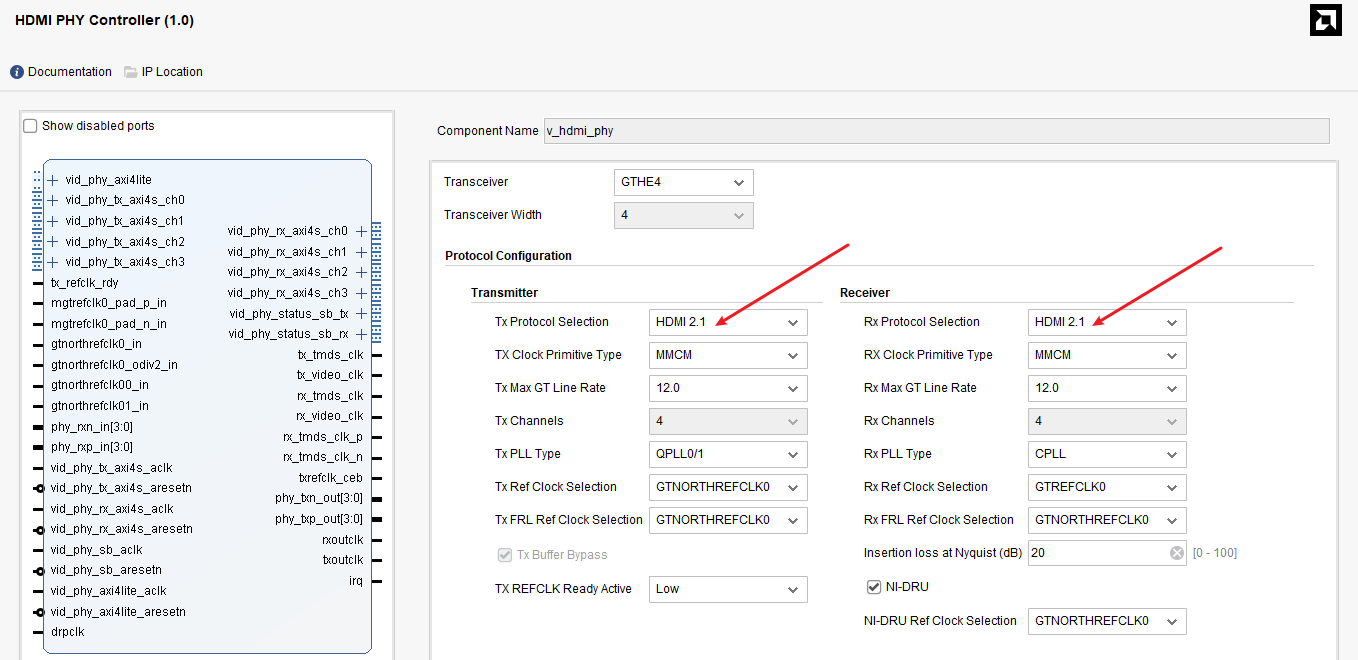Open the Transceiver GTHE4 dropdown
The height and width of the screenshot is (660, 1358).
683,182
